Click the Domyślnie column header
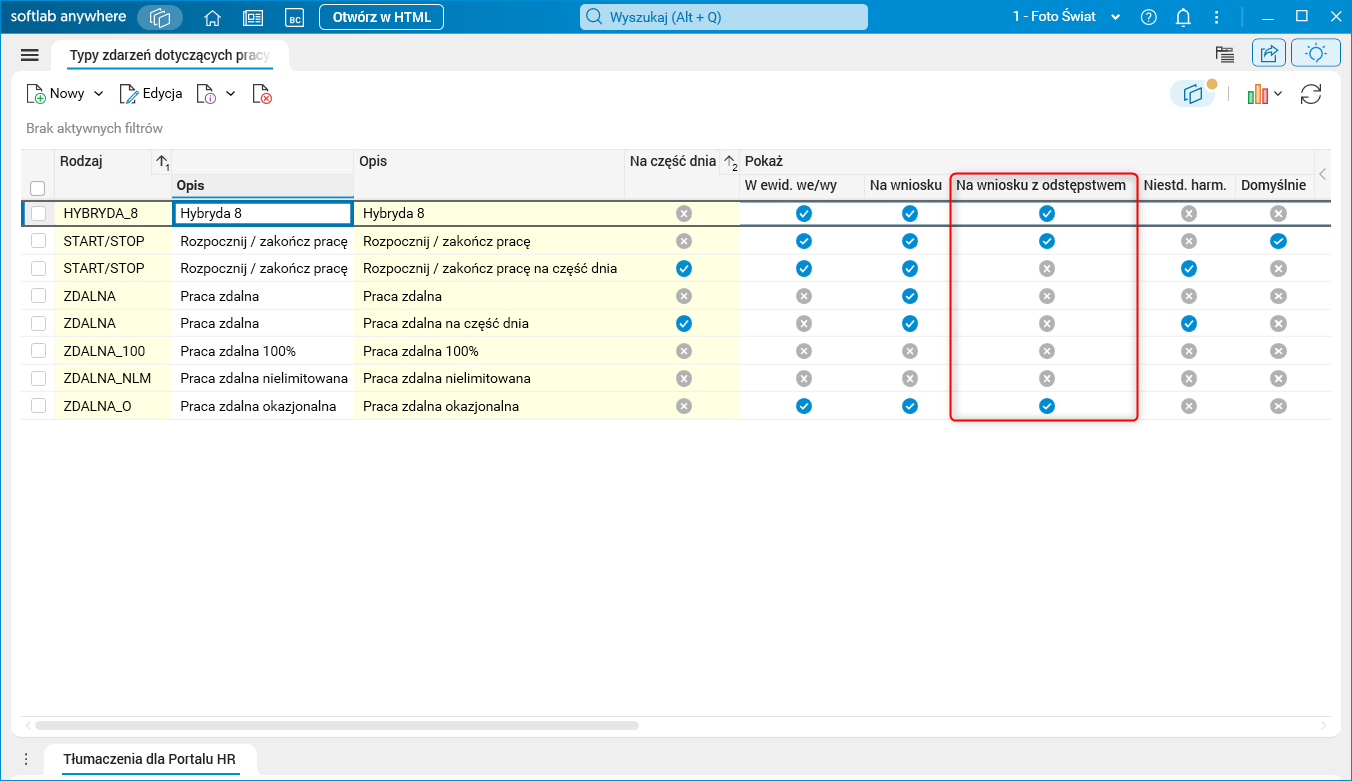The width and height of the screenshot is (1352, 781). click(1273, 185)
